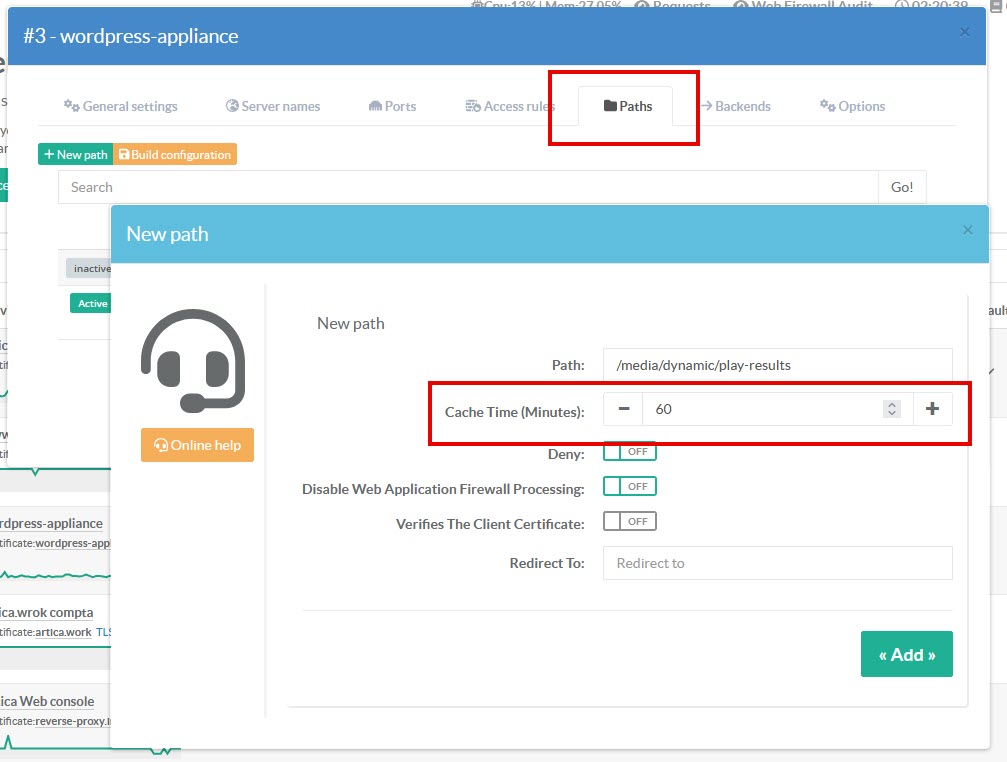Viewport: 1007px width, 762px height.
Task: Click the Redirect To input field
Action: 777,563
